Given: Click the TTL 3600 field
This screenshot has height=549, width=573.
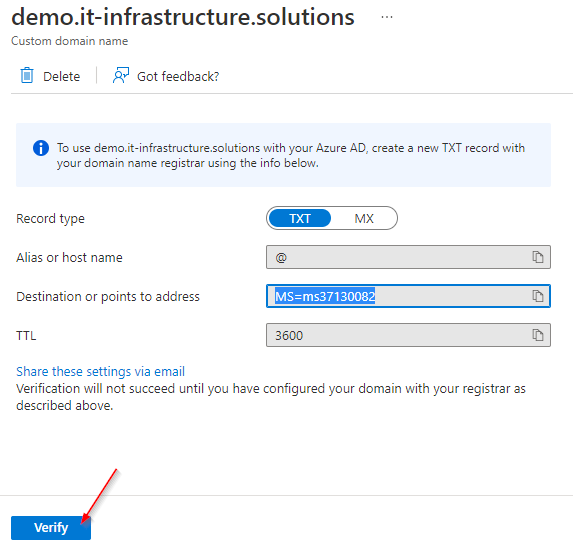Looking at the screenshot, I should (x=408, y=335).
